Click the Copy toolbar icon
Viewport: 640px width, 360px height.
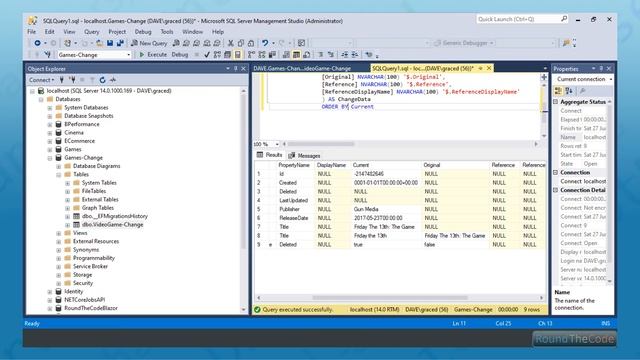(241, 43)
